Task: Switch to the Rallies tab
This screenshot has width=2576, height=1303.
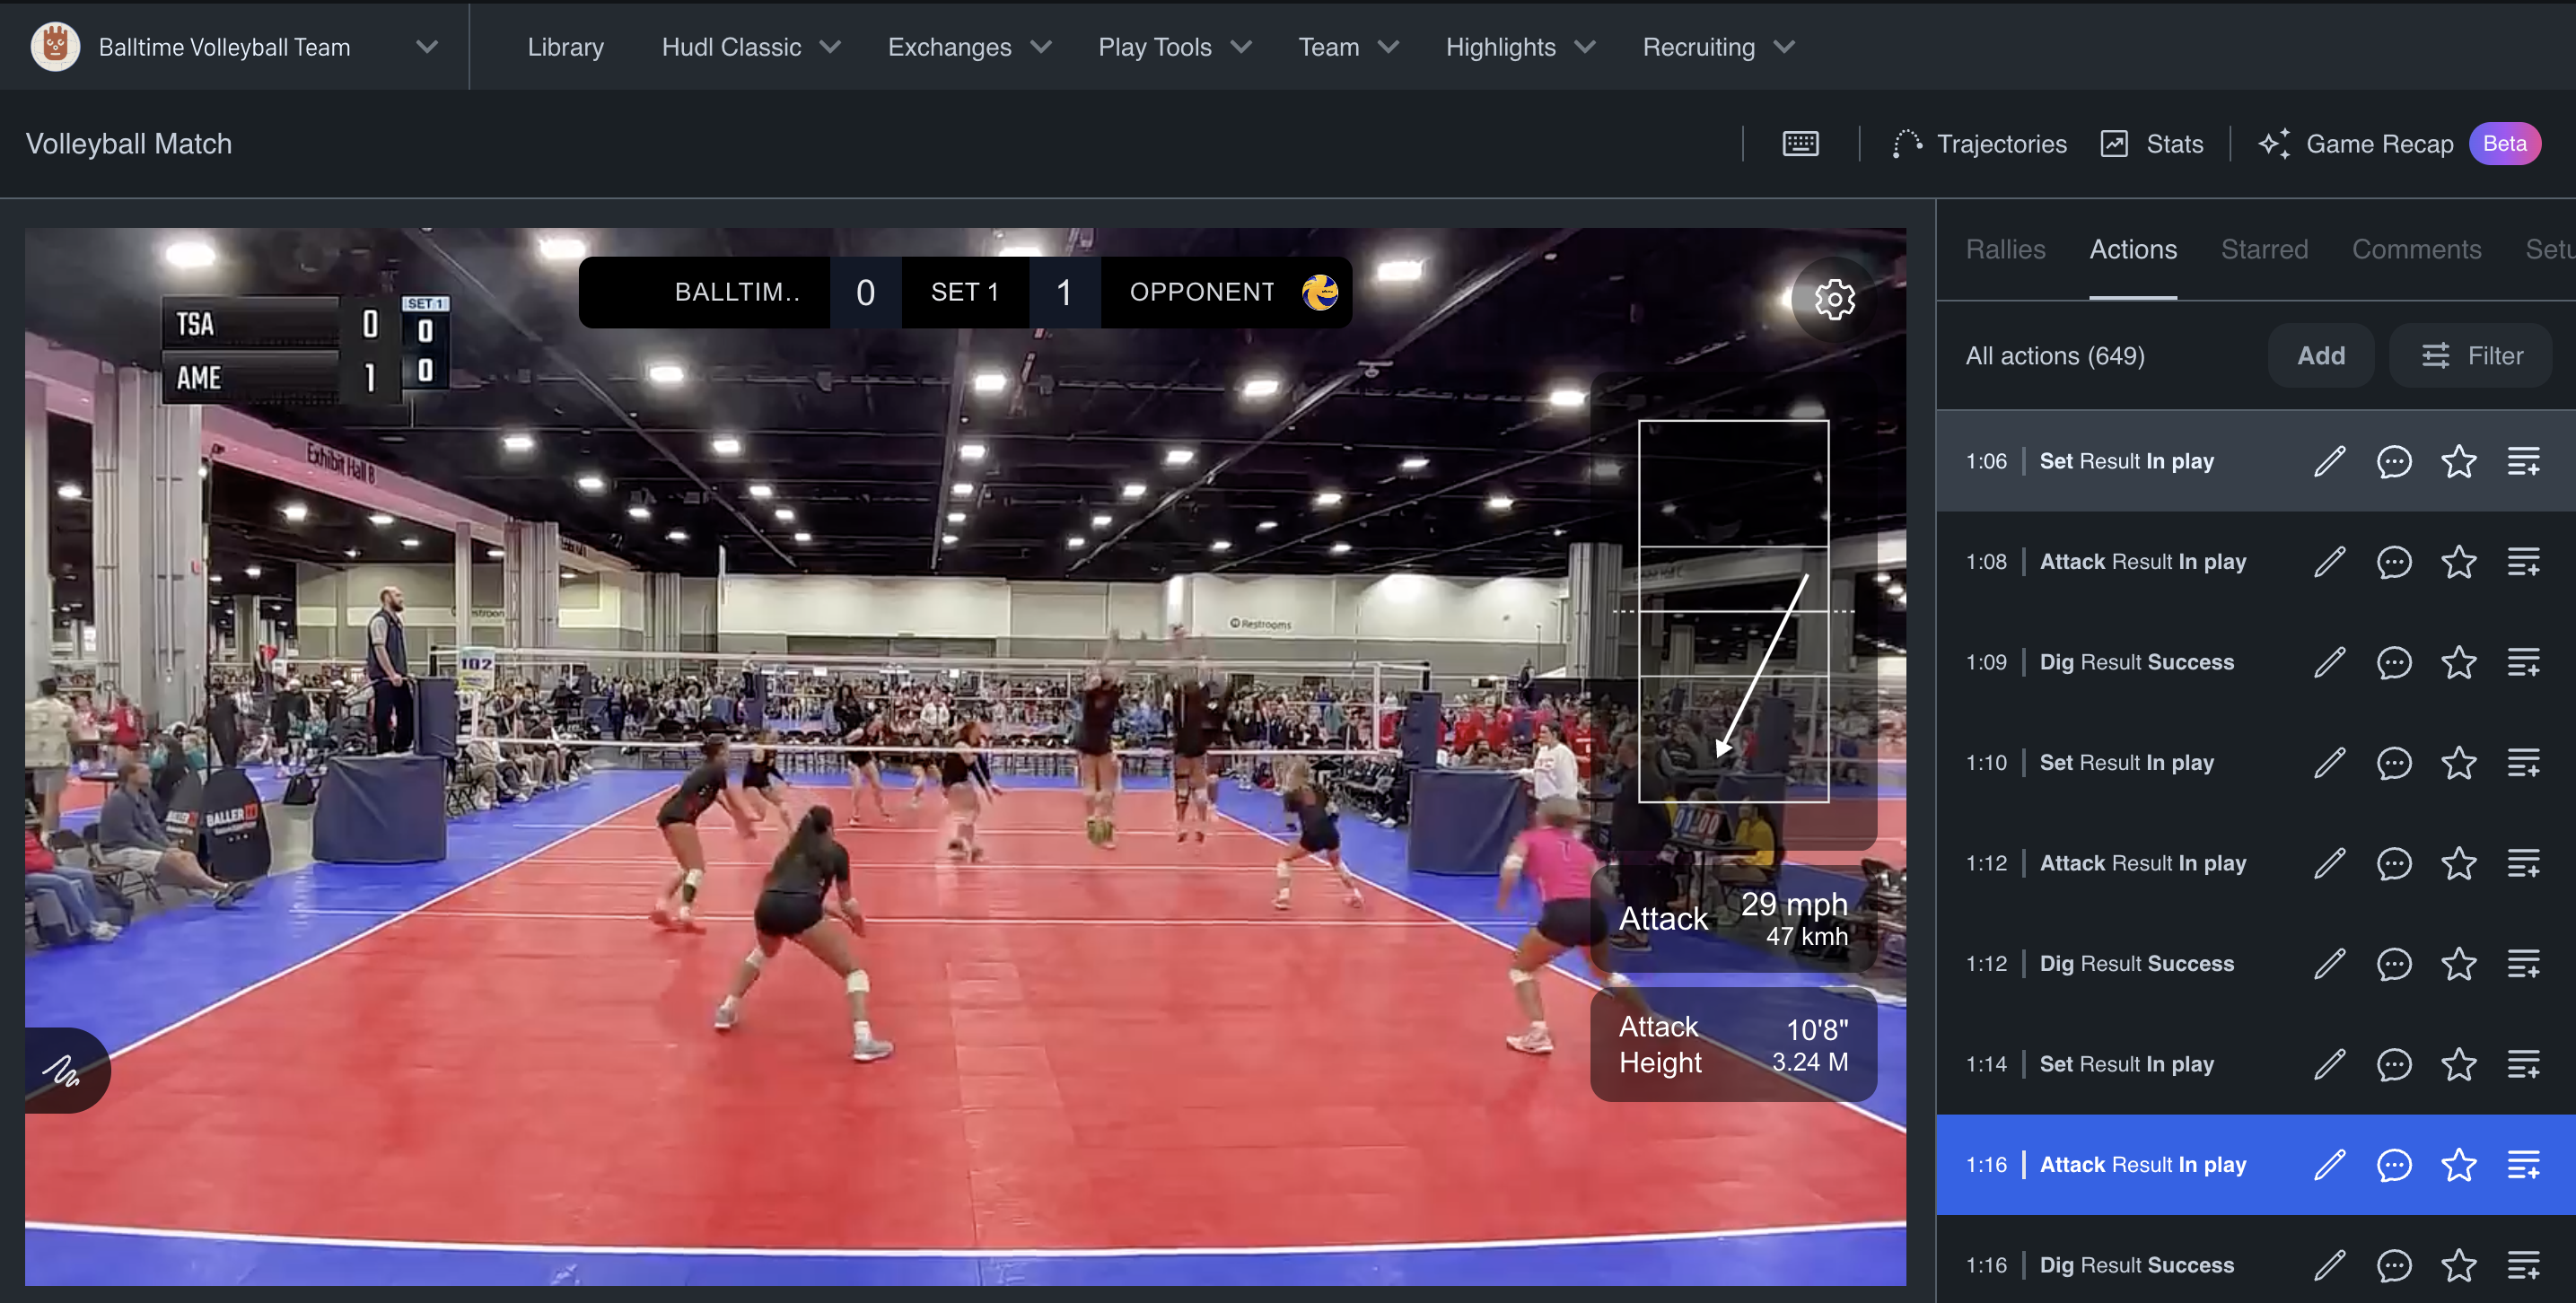Action: (x=2005, y=249)
